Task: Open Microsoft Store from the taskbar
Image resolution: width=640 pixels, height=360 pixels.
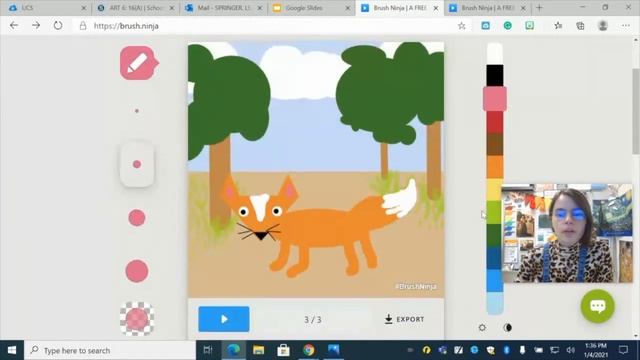Action: 283,350
